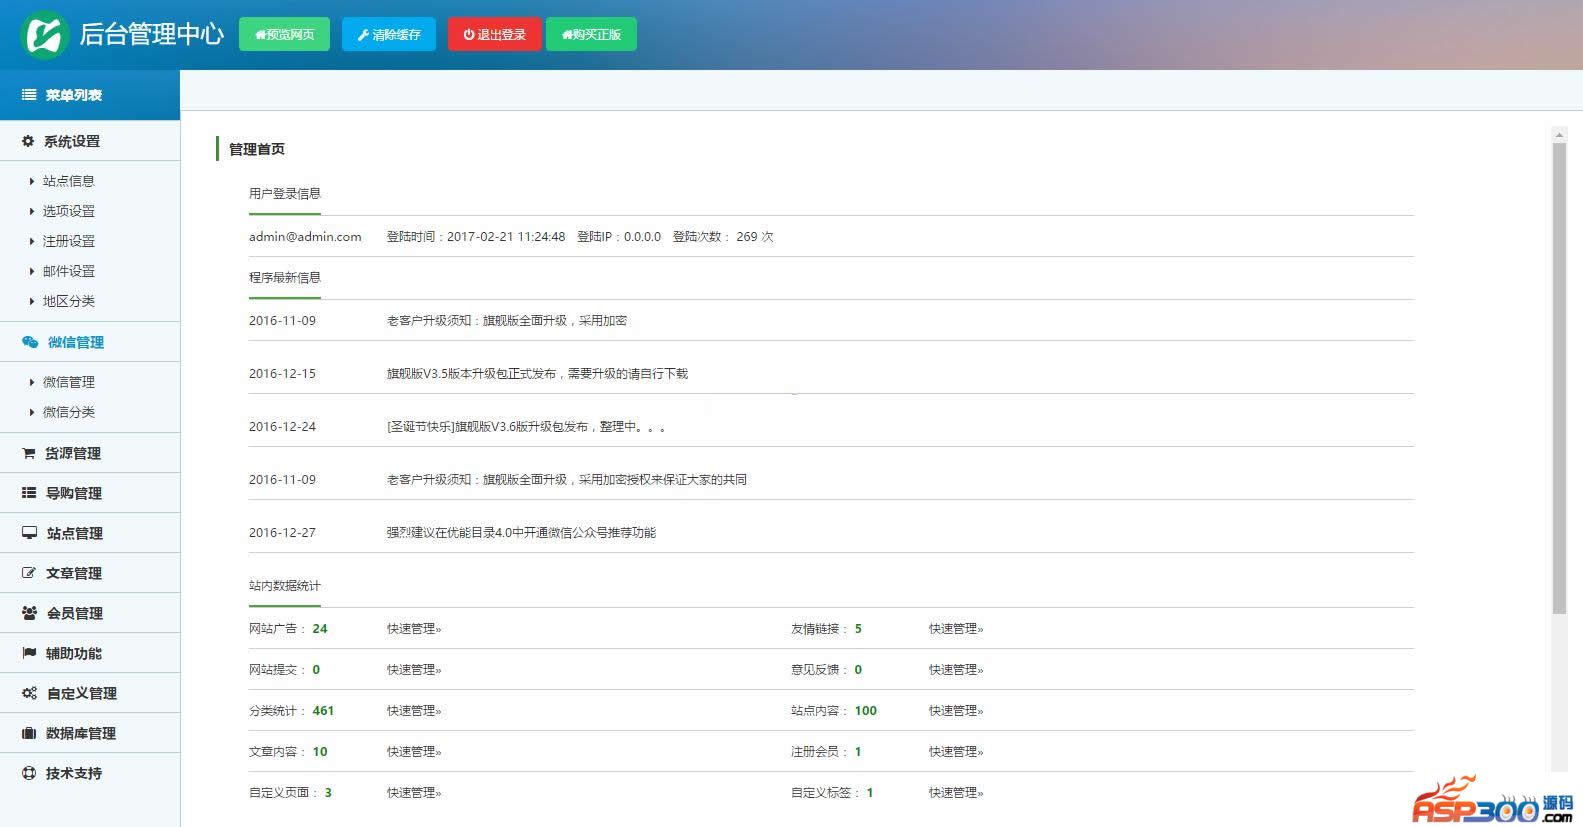This screenshot has height=827, width=1583.
Task: Click the WeChat icon beside 微信管理
Action: 30,342
